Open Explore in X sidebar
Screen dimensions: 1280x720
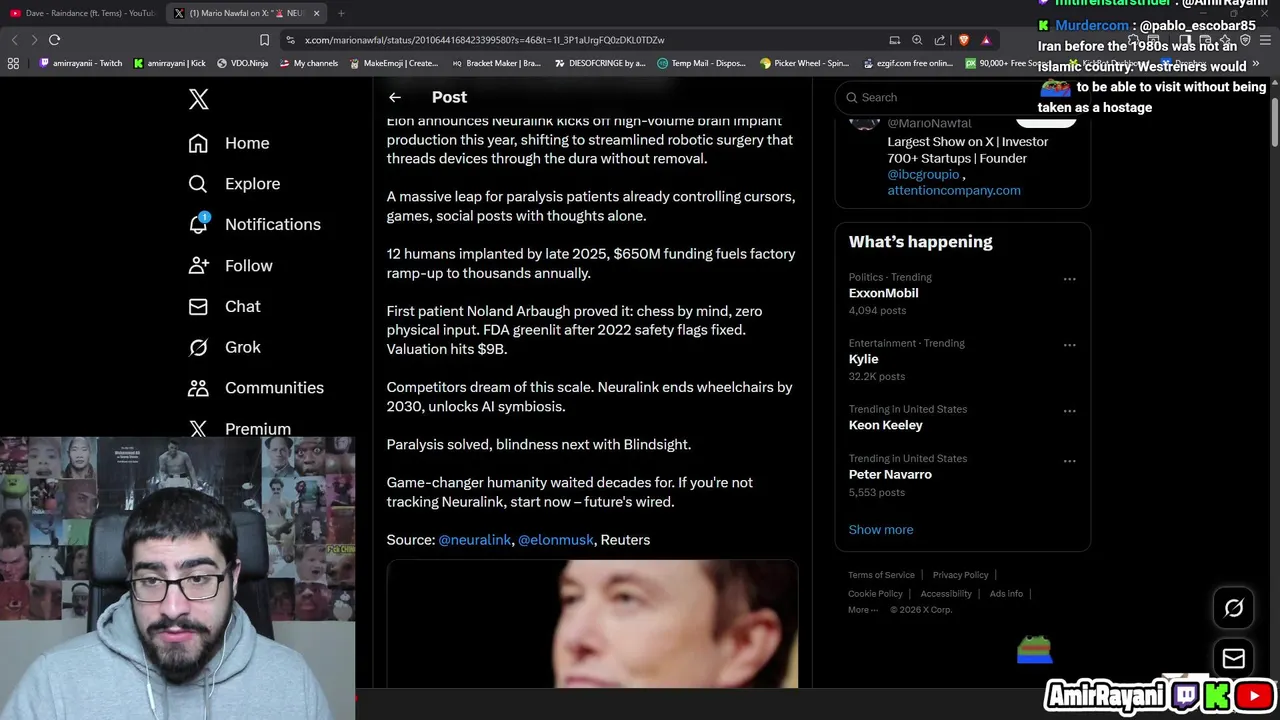point(234,184)
